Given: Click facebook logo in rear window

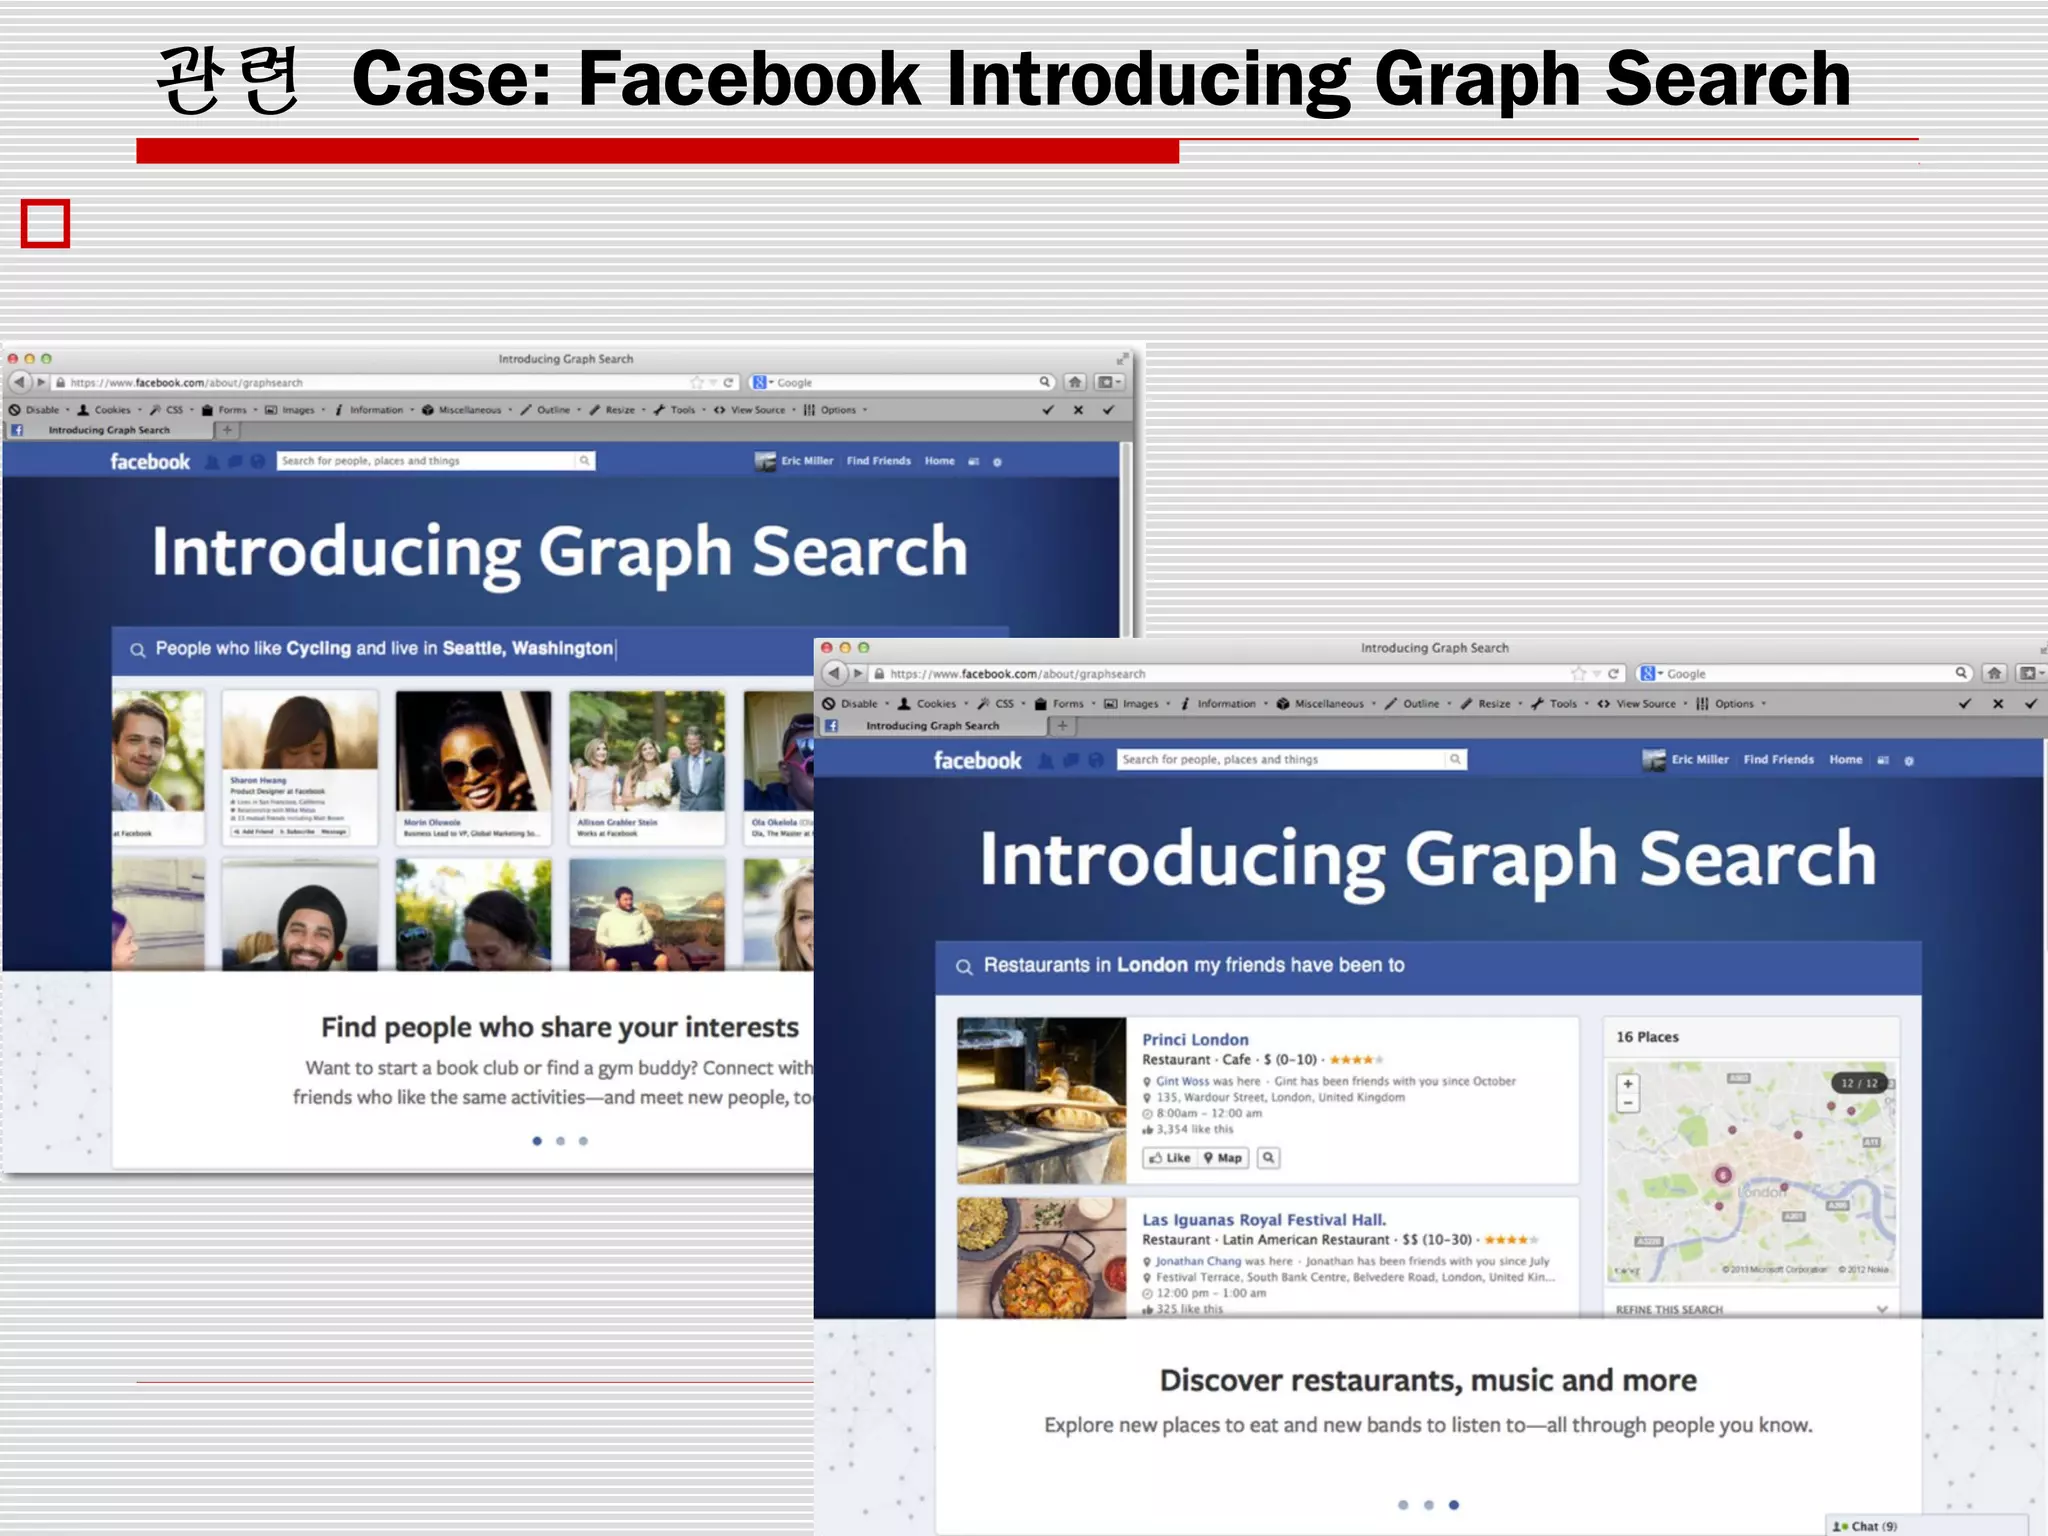Looking at the screenshot, I should pyautogui.click(x=149, y=462).
